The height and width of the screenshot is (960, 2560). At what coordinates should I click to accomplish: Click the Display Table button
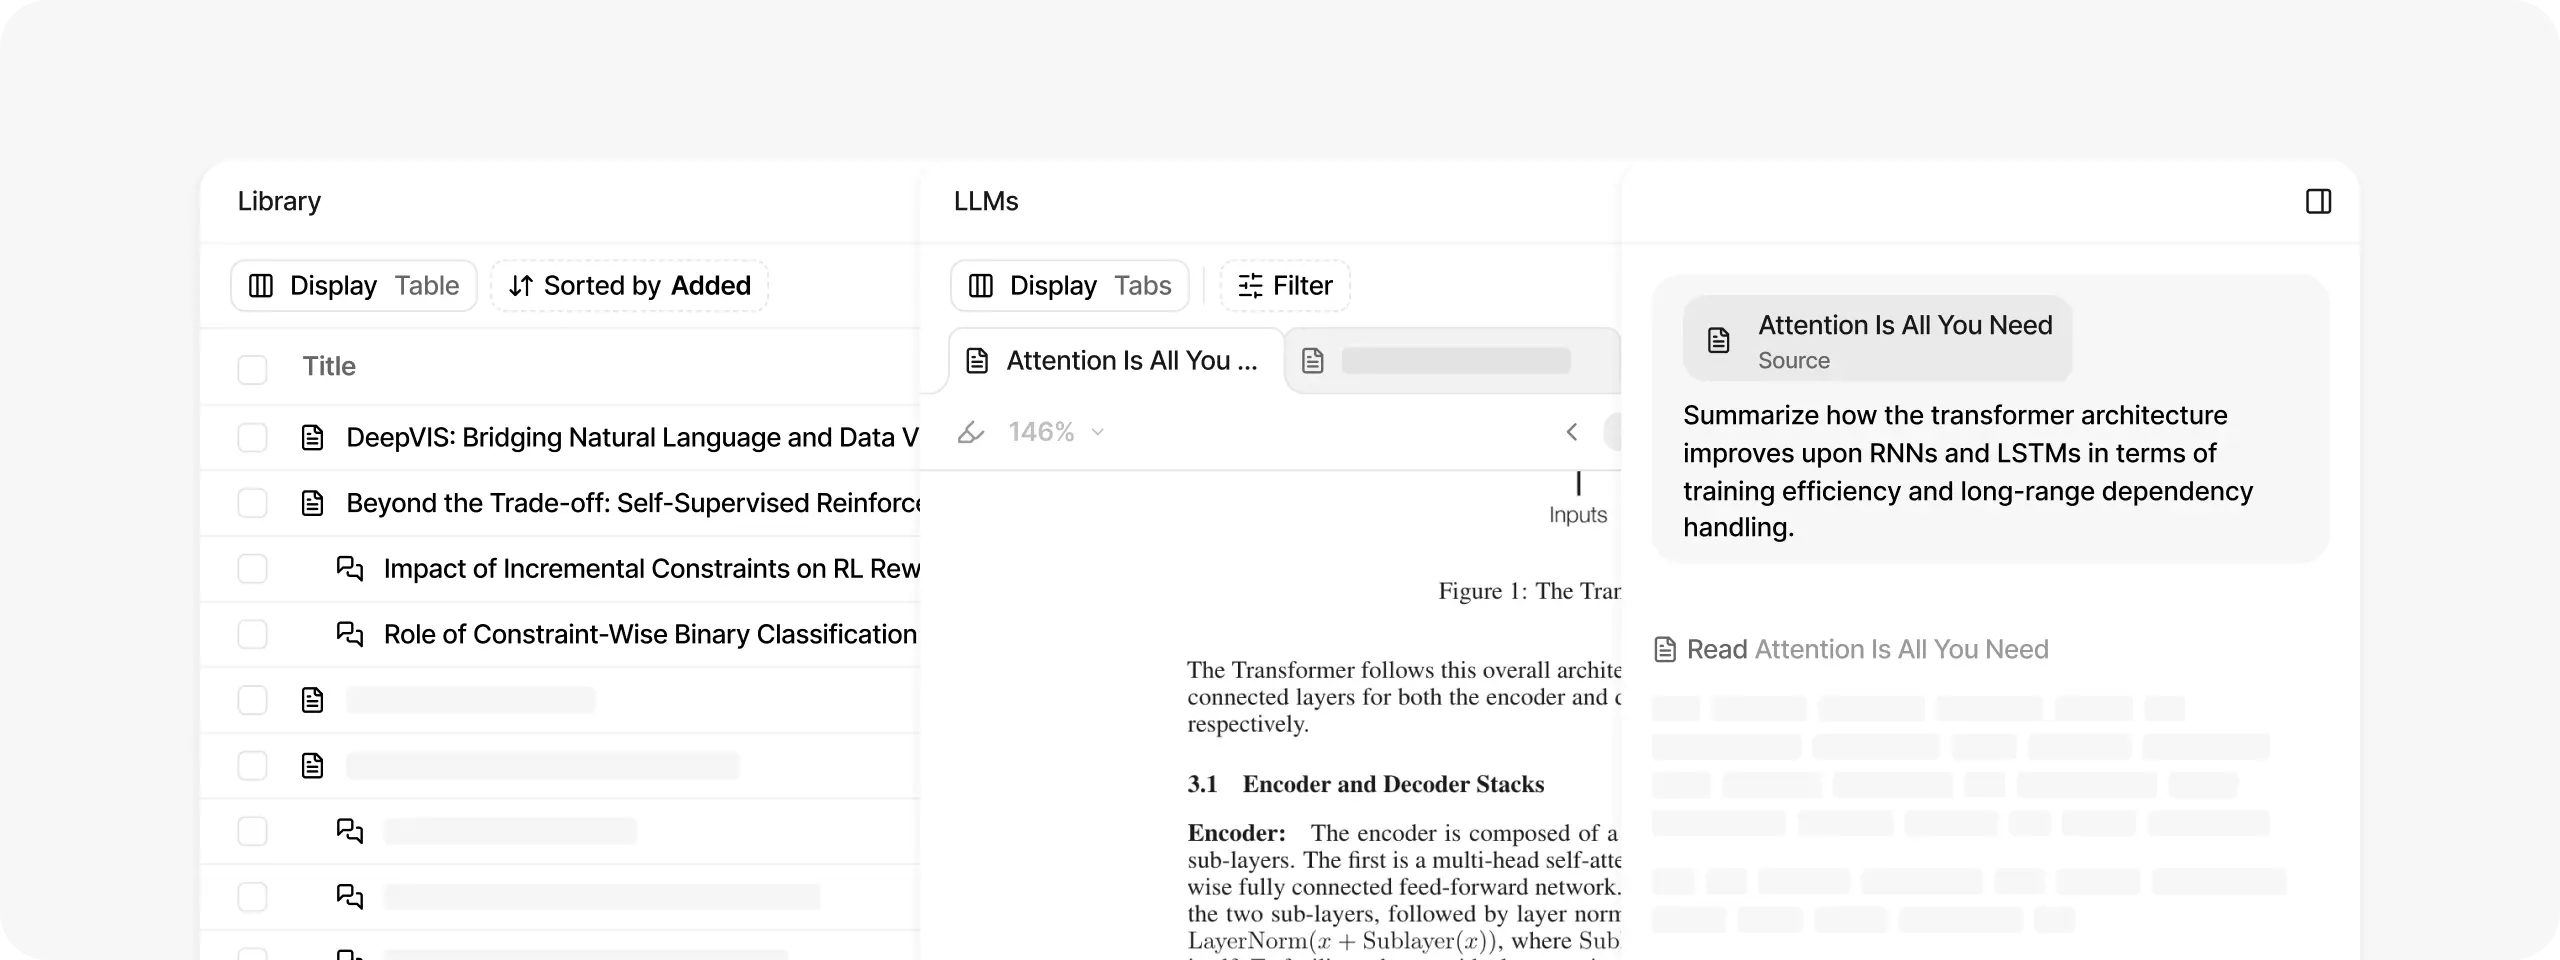point(352,285)
